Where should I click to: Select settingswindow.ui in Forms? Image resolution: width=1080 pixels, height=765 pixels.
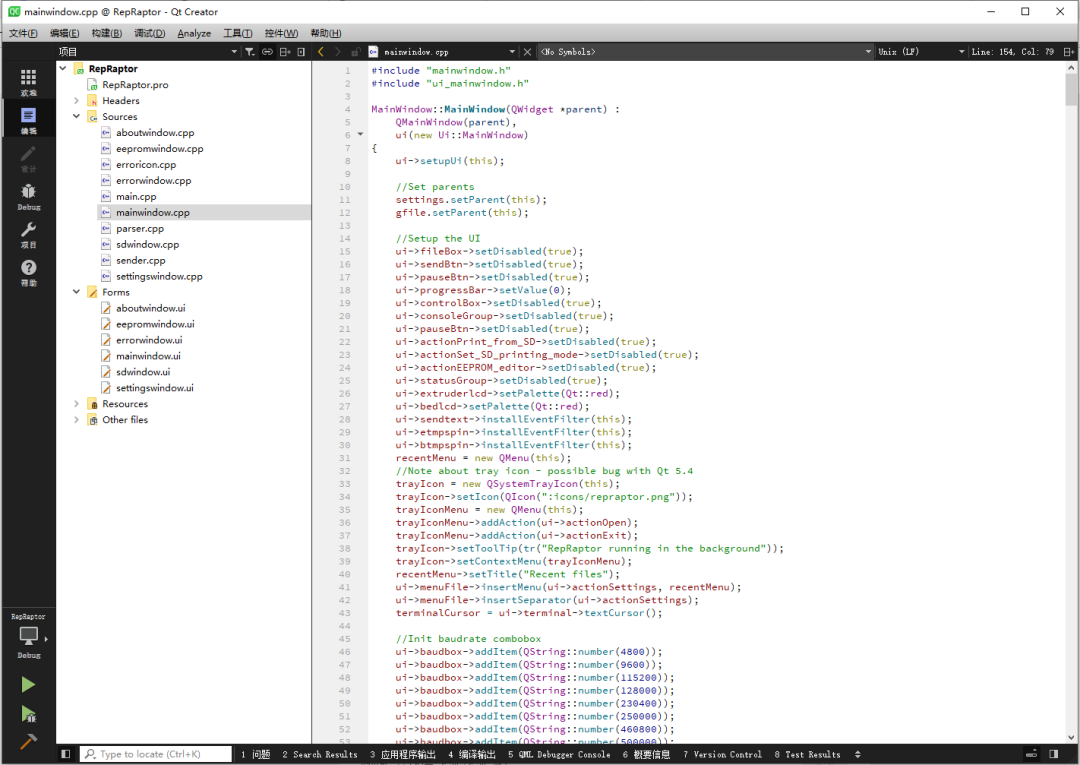pyautogui.click(x=155, y=388)
